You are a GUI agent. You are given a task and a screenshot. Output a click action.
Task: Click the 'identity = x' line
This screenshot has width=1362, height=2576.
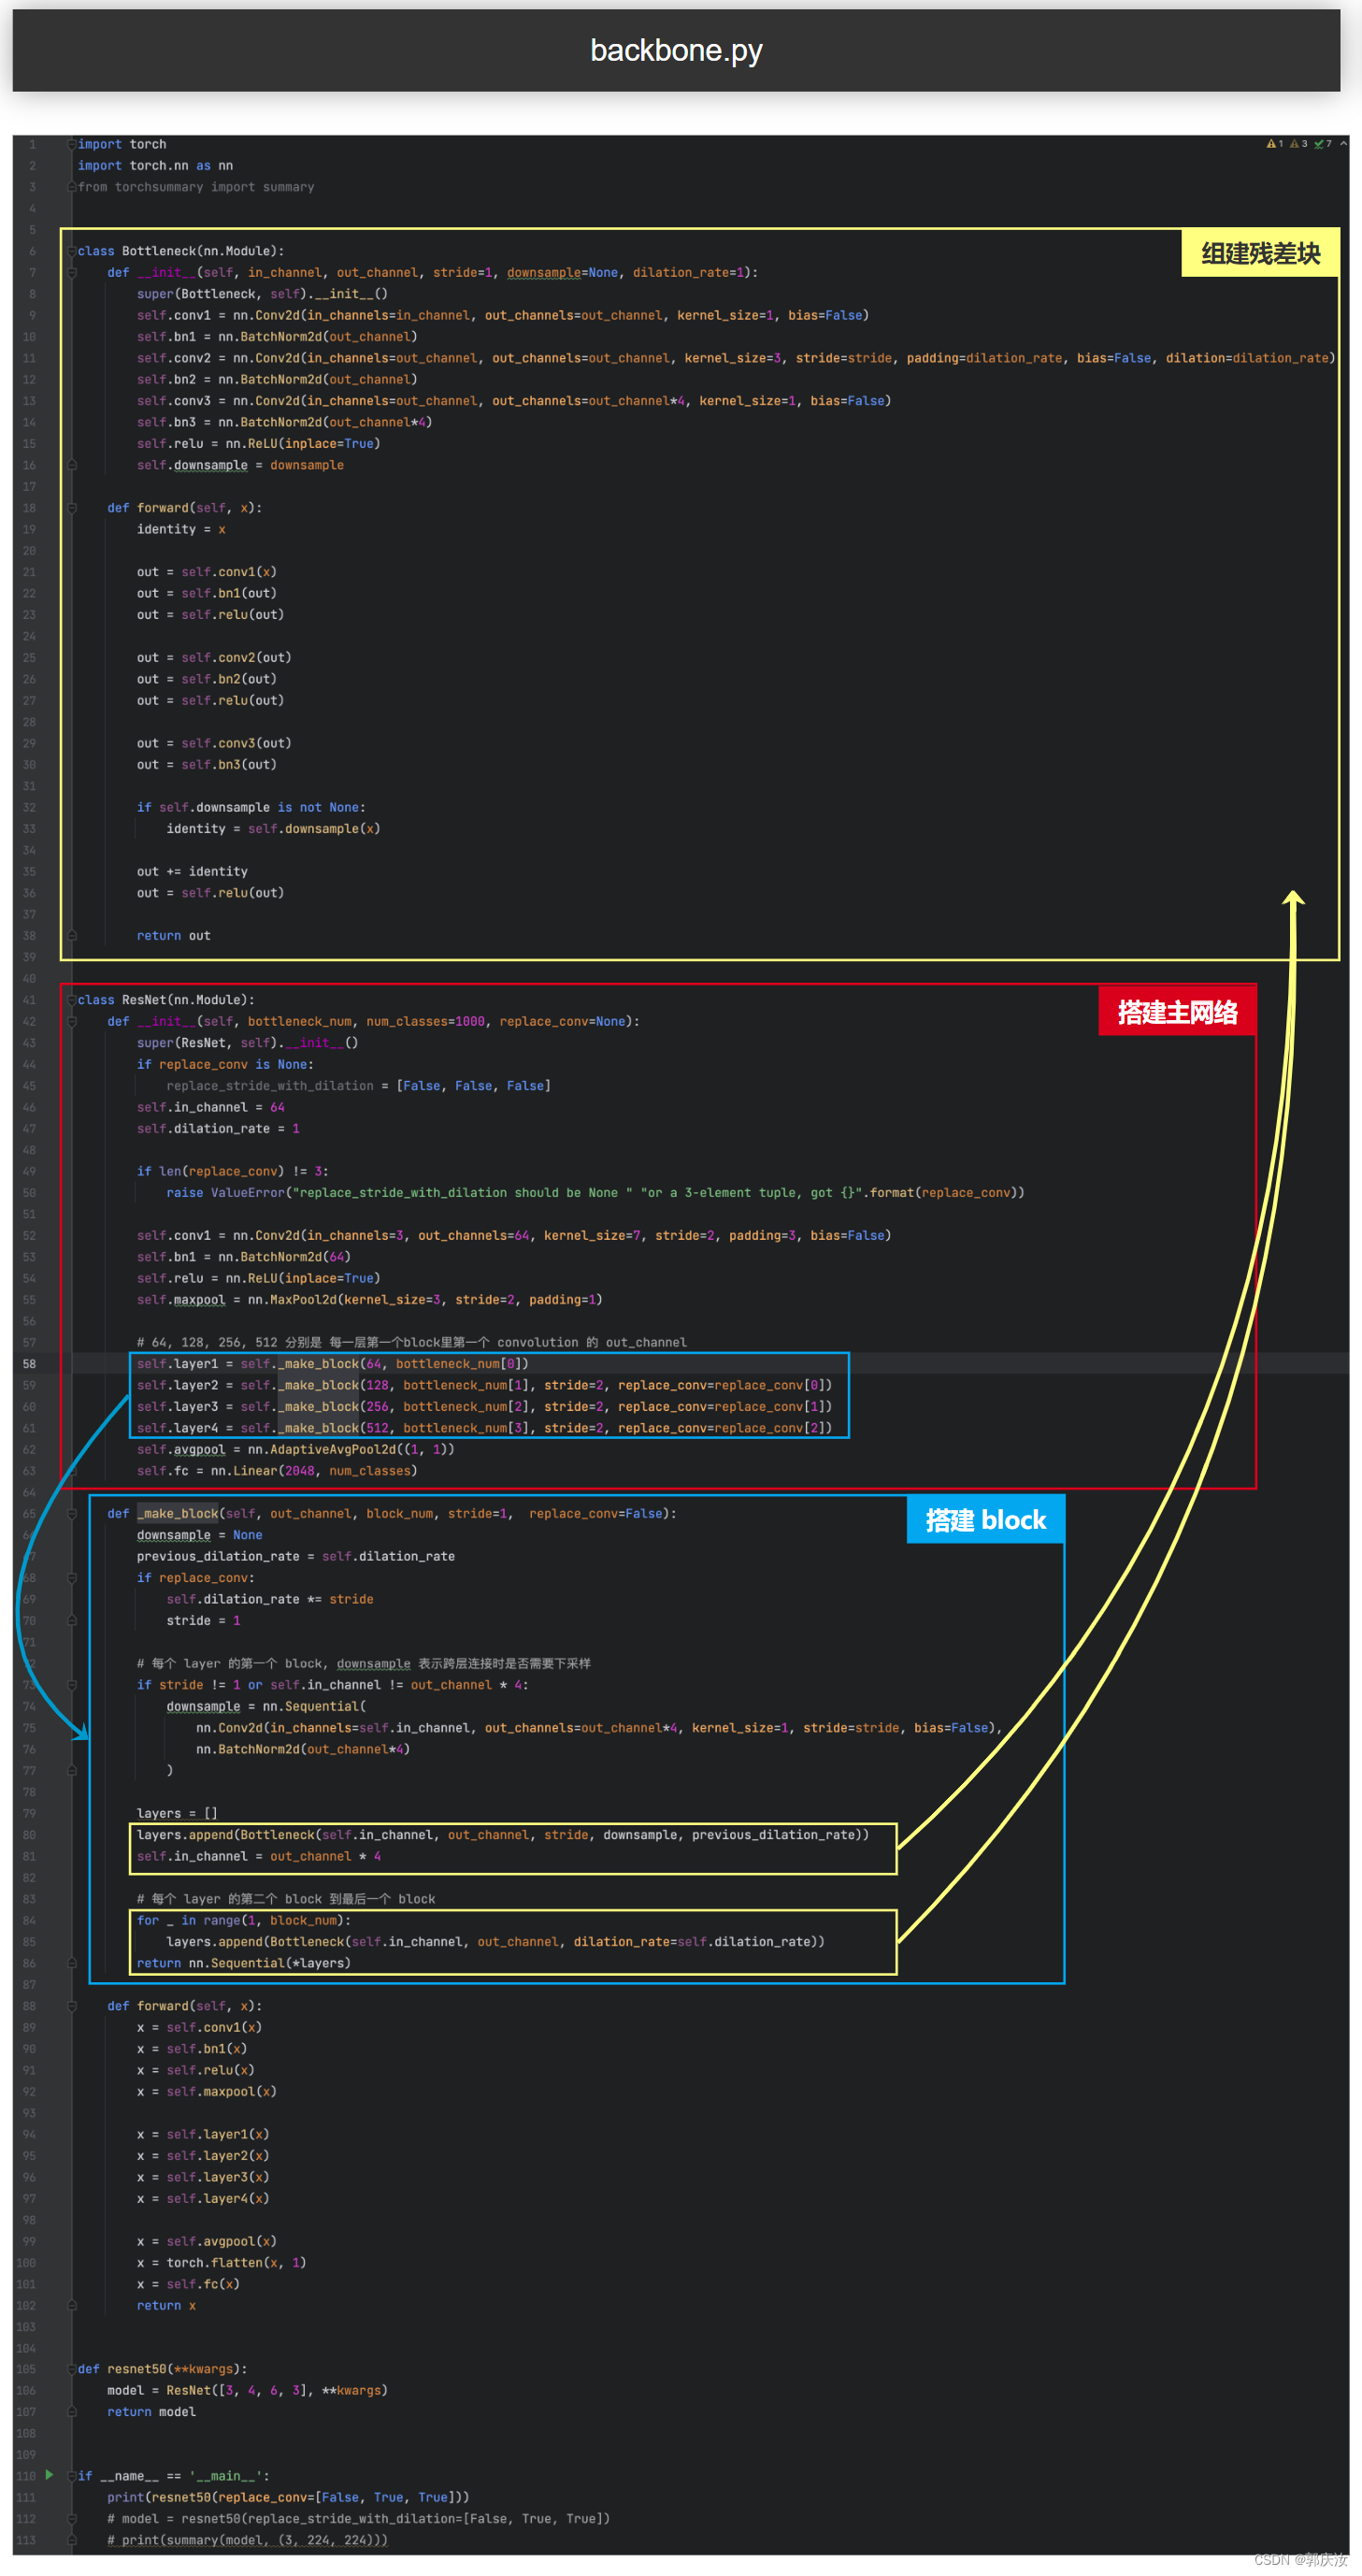pos(181,529)
